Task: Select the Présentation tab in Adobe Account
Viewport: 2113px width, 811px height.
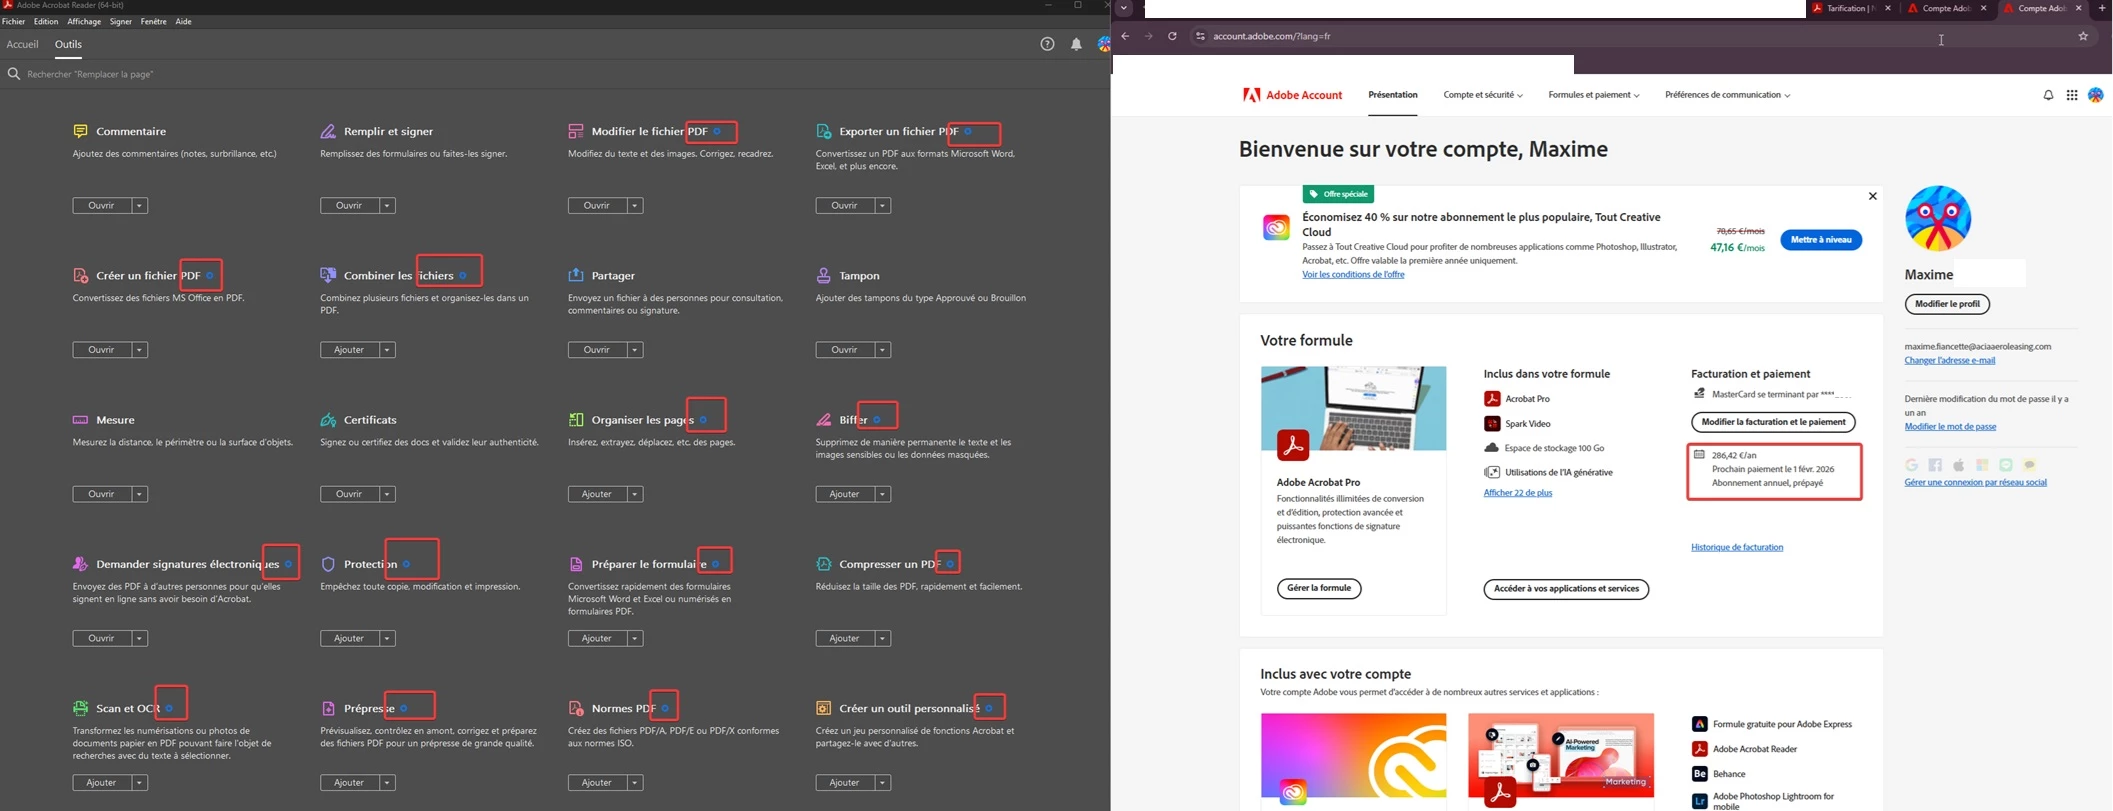Action: [x=1393, y=95]
